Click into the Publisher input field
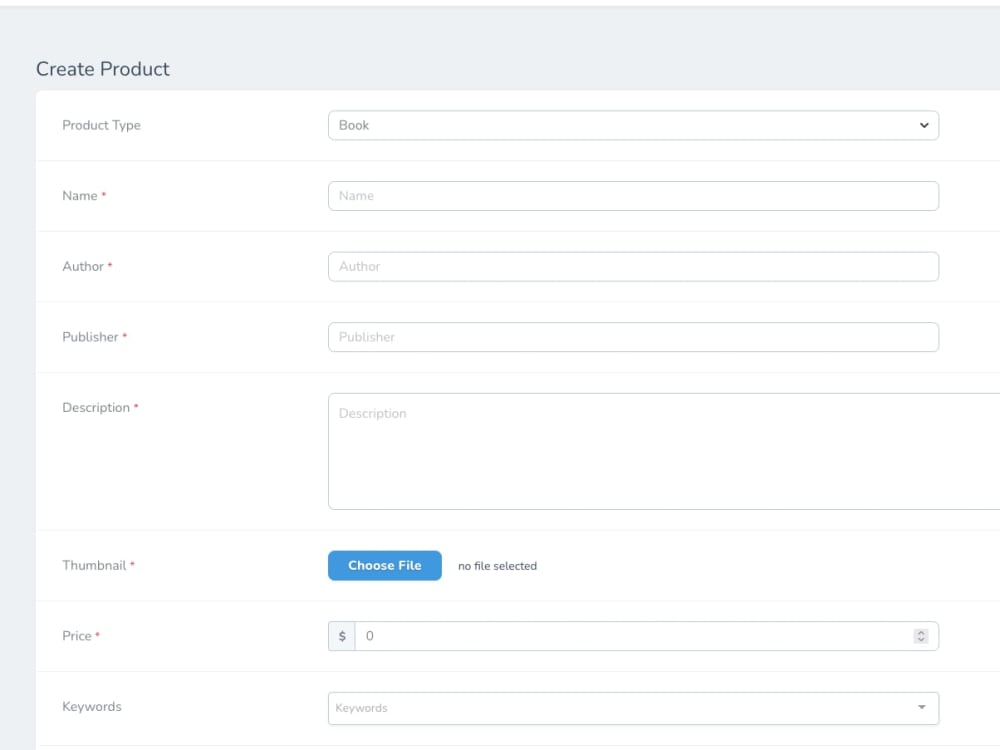Screen dimensions: 1000x750 pos(632,337)
